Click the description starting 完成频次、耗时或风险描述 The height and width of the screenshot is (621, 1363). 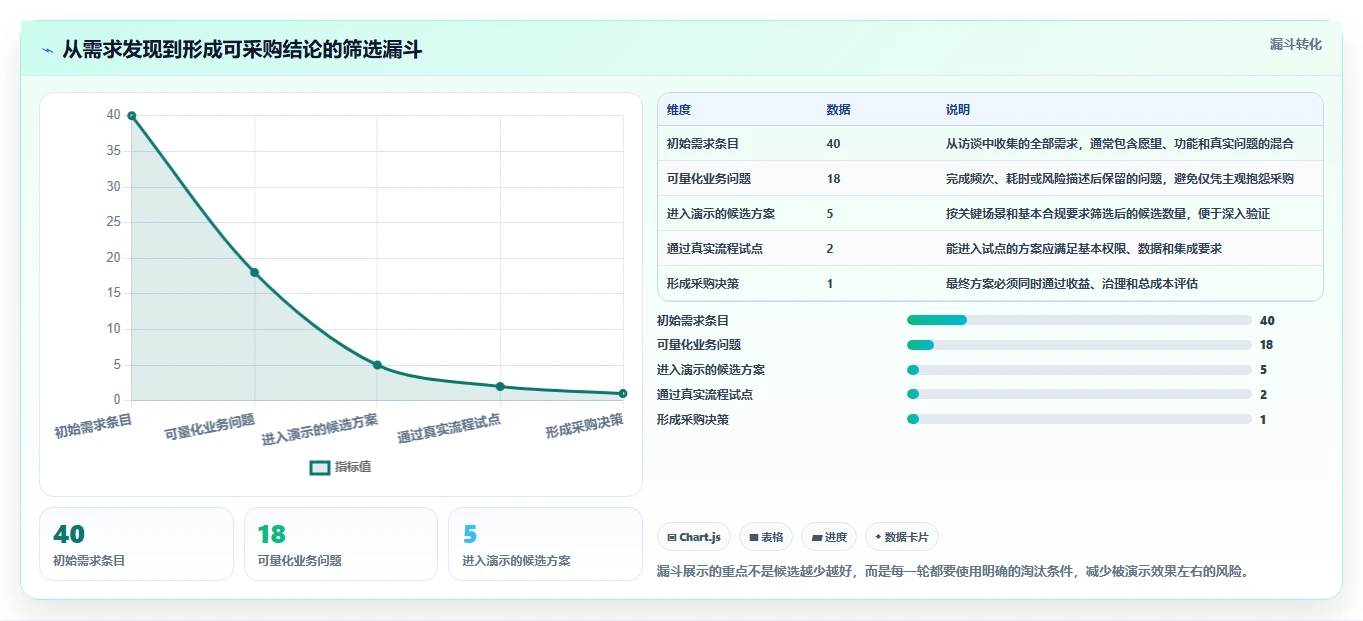[x=1120, y=179]
